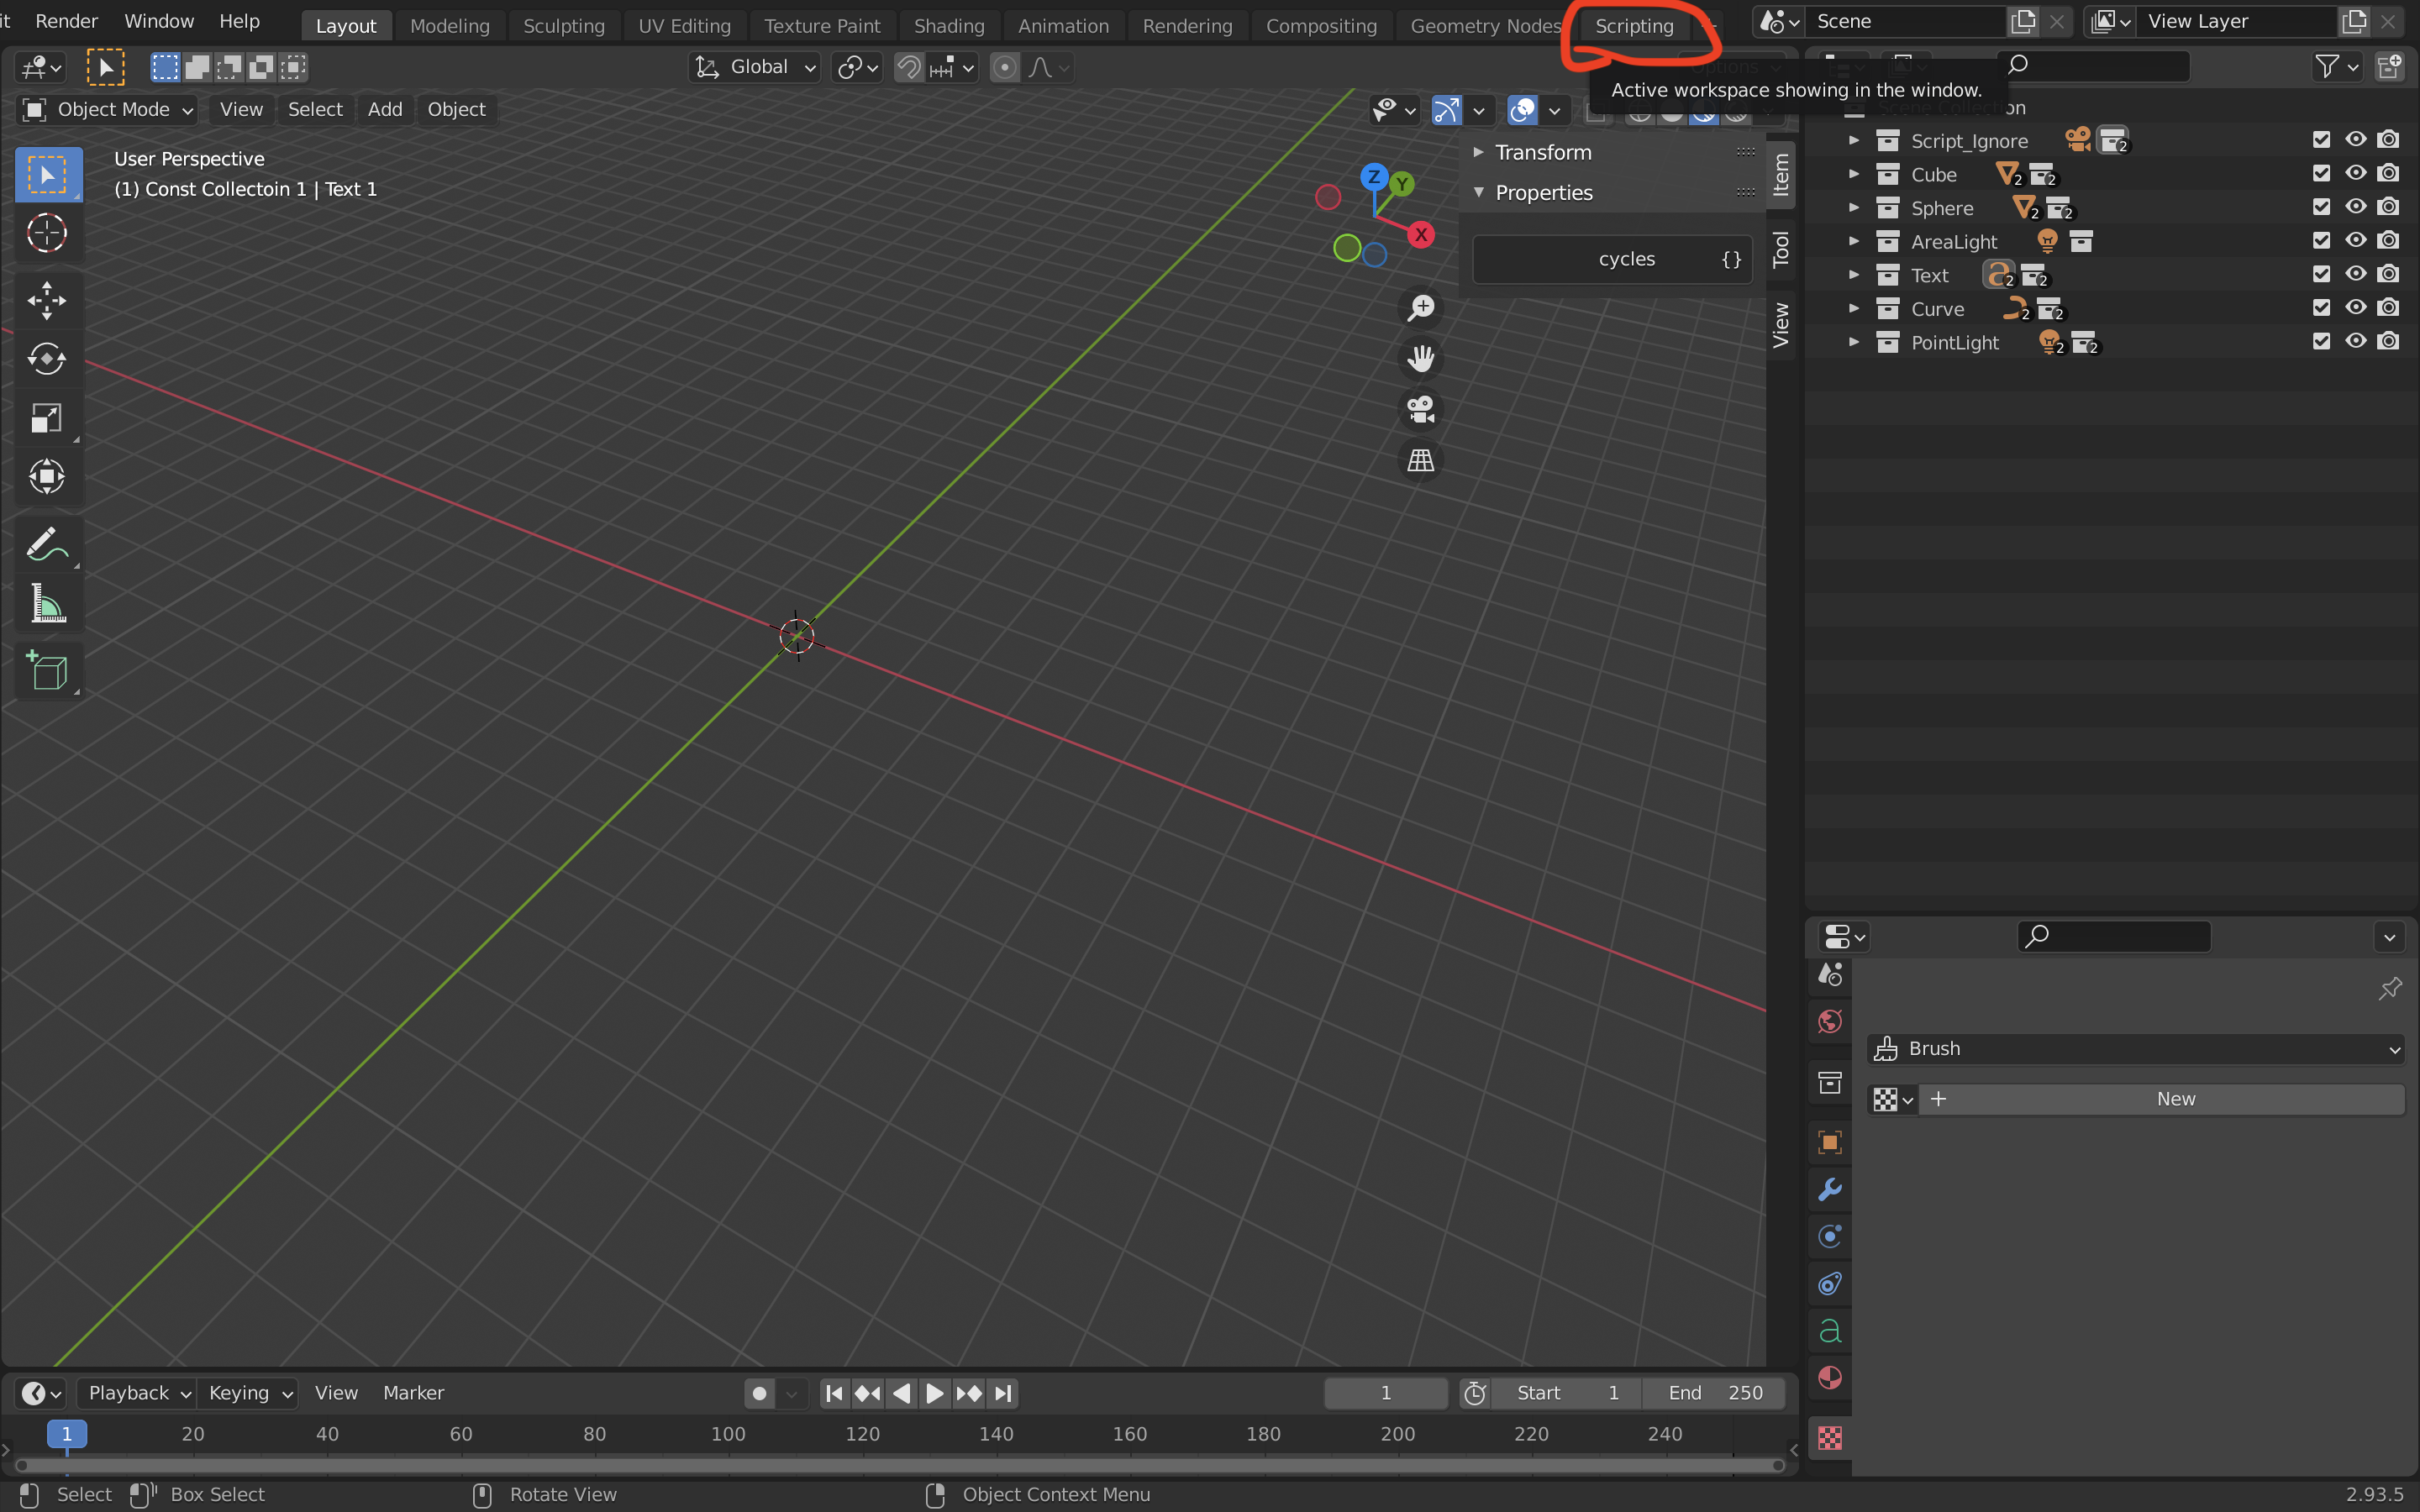
Task: Click the Scripting workspace tab
Action: [x=1631, y=24]
